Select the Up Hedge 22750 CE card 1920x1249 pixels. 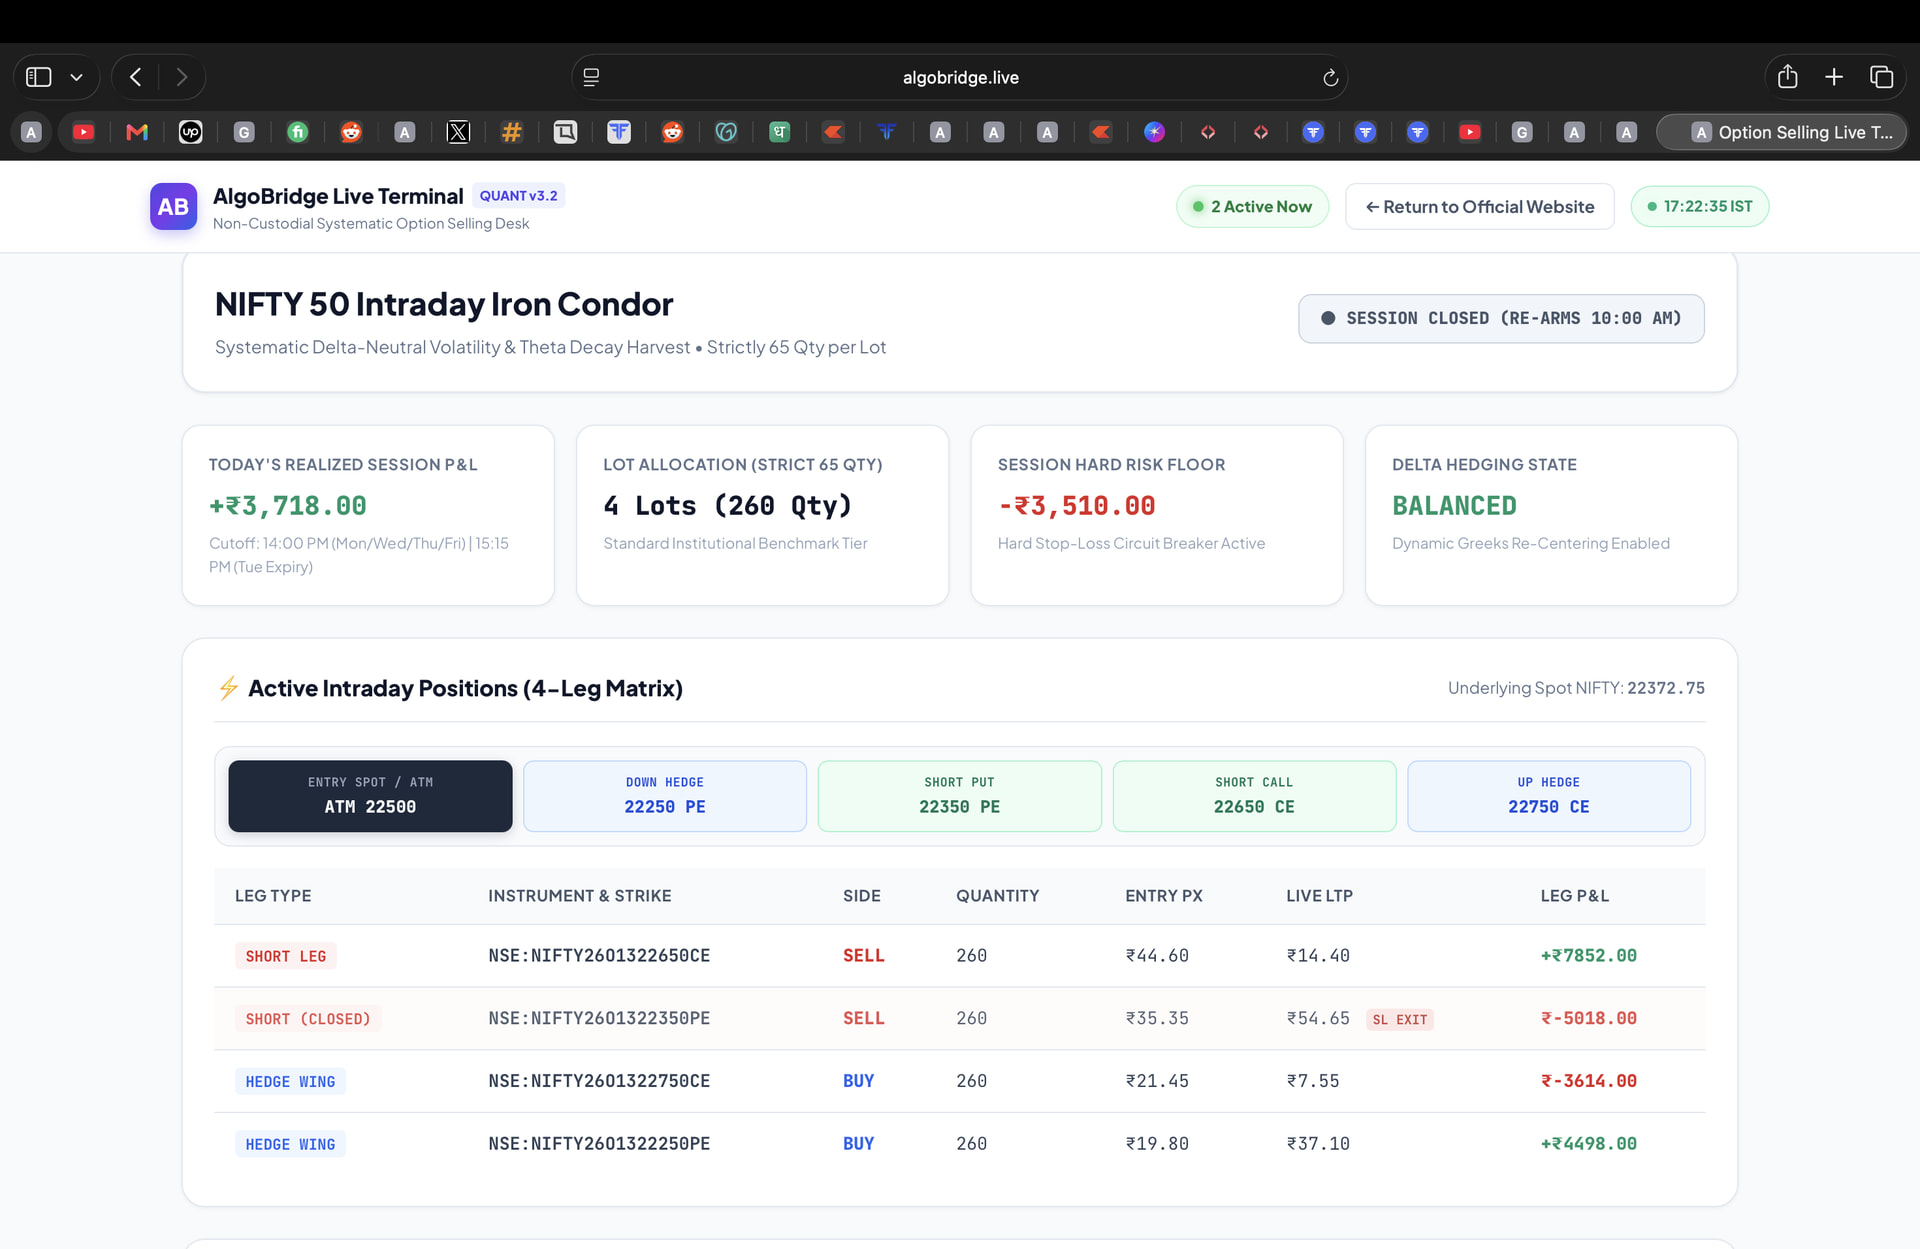coord(1549,796)
